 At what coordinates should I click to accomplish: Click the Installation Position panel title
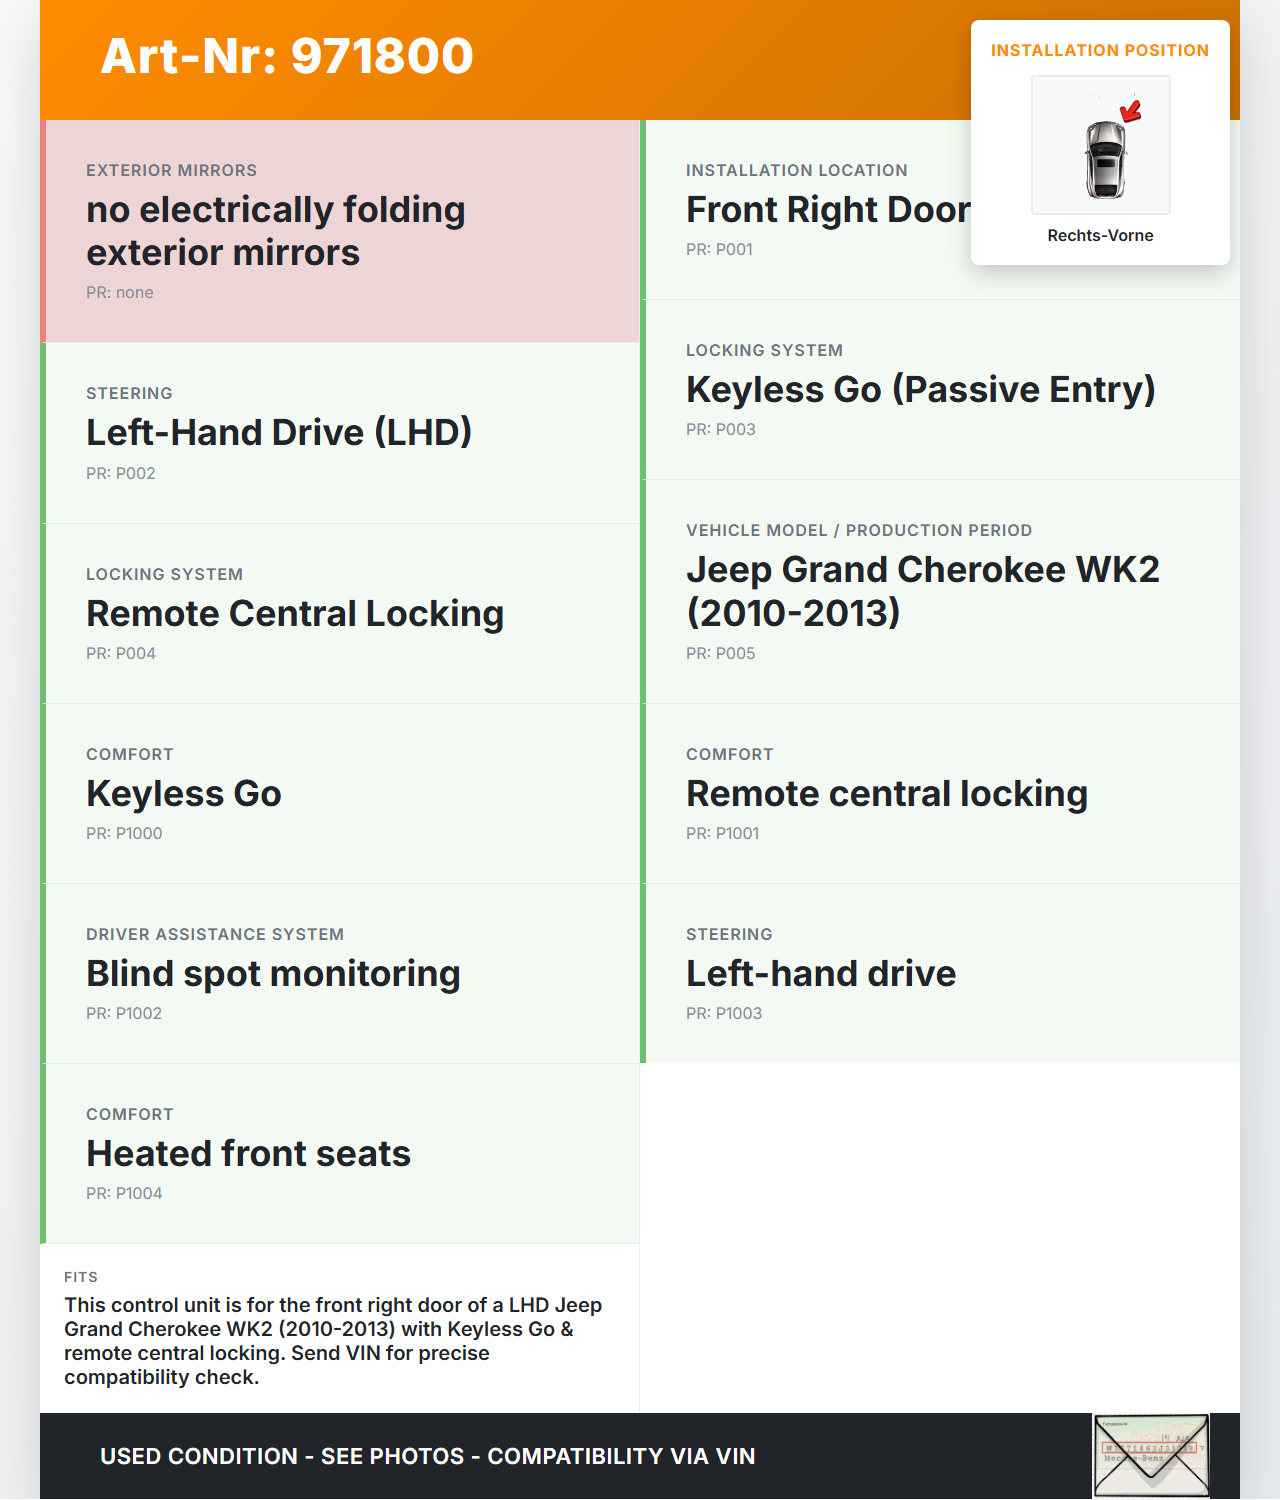pyautogui.click(x=1099, y=51)
